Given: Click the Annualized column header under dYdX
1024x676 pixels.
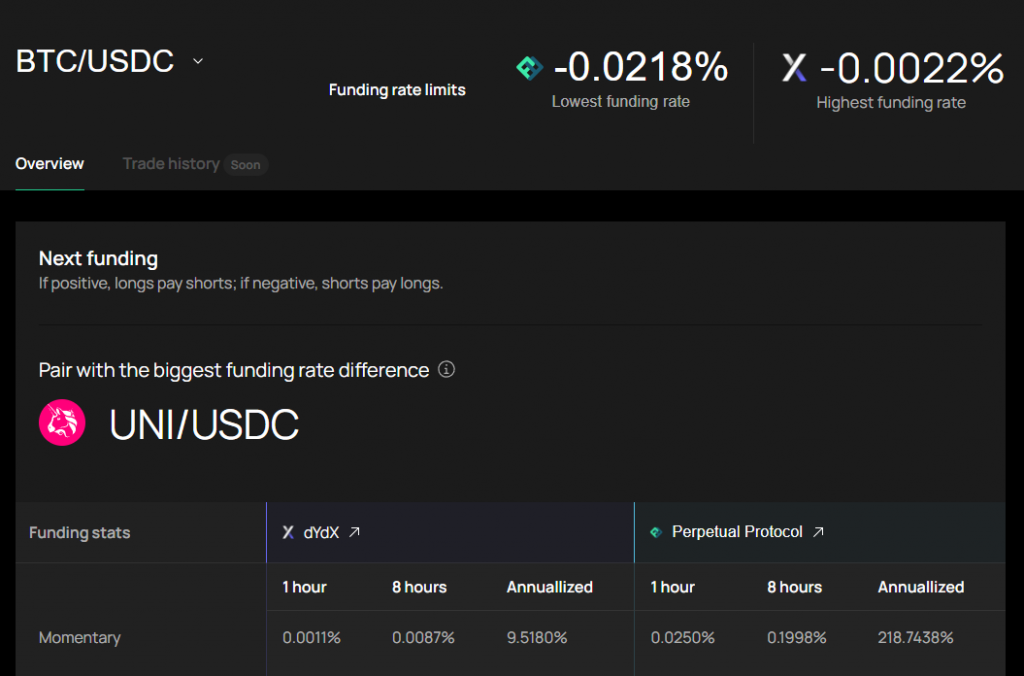Looking at the screenshot, I should [x=549, y=587].
